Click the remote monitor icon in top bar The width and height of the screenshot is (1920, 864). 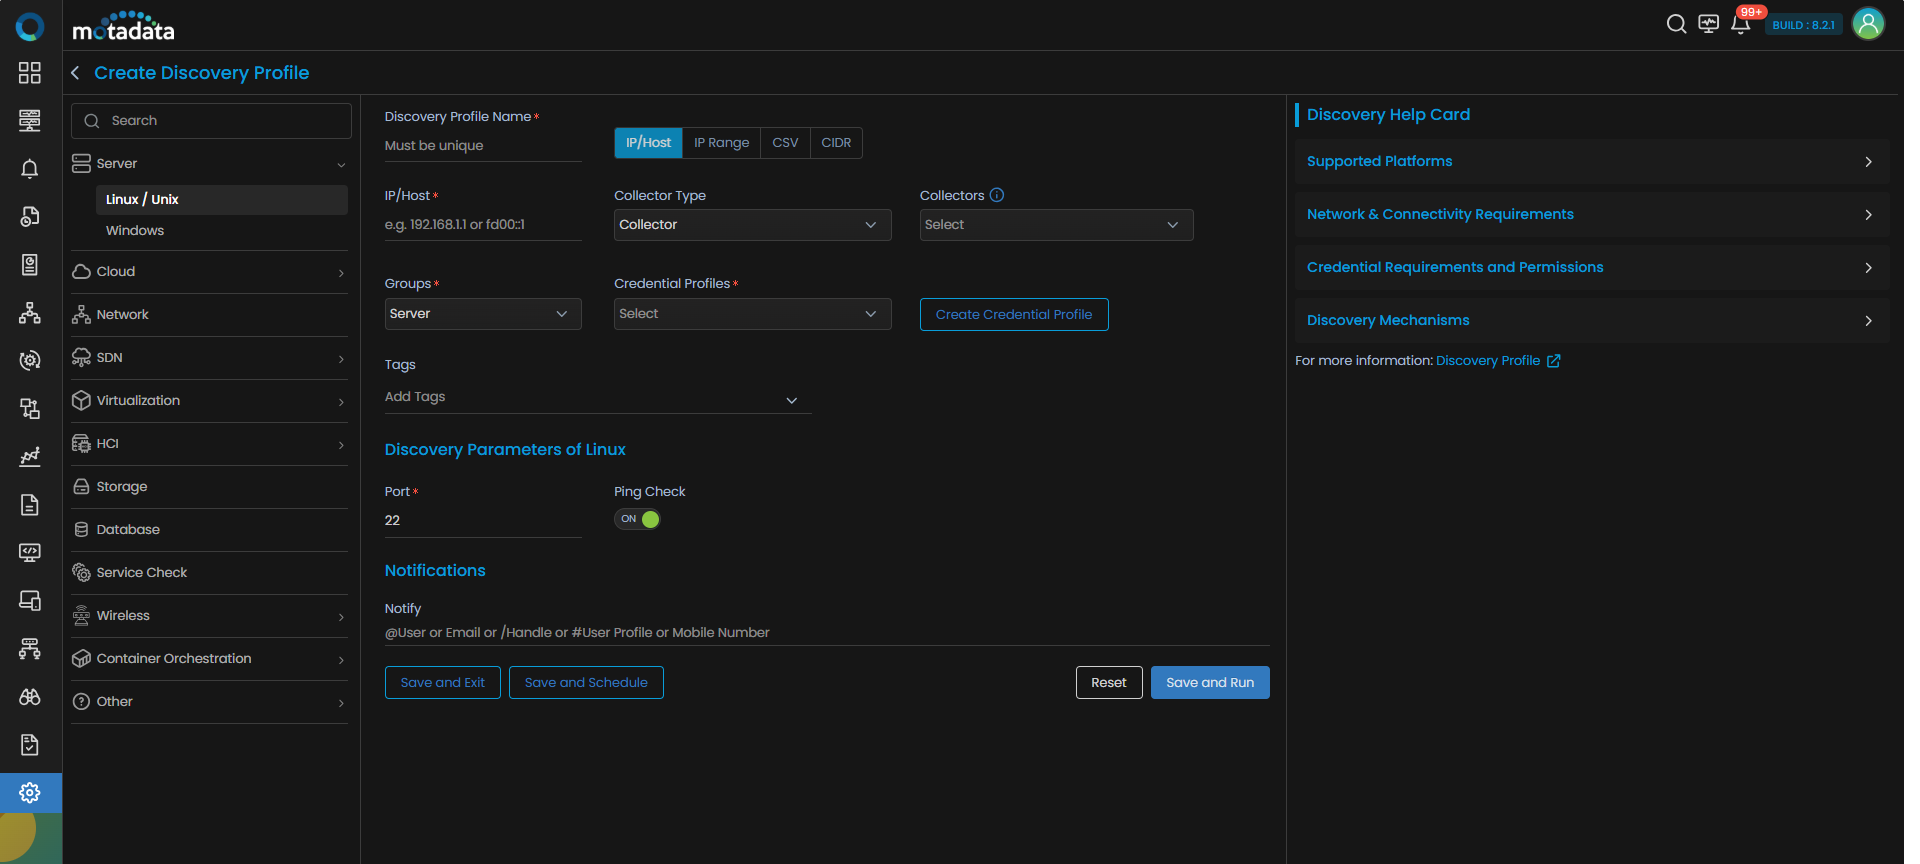1708,24
